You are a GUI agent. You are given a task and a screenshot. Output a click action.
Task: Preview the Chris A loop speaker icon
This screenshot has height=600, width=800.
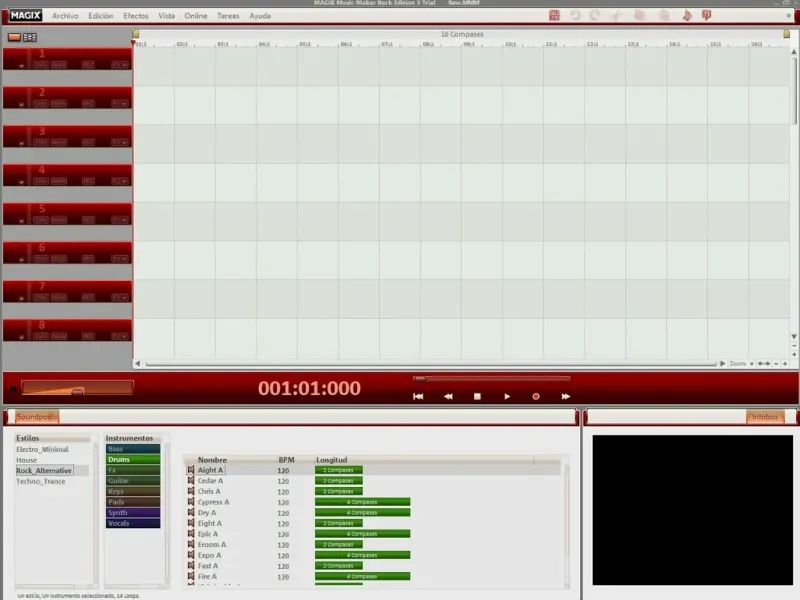click(x=191, y=491)
